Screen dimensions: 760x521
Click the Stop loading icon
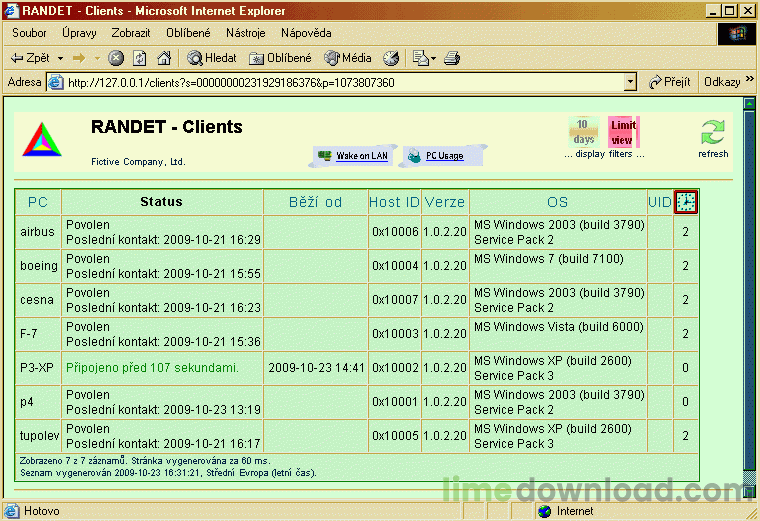(115, 59)
